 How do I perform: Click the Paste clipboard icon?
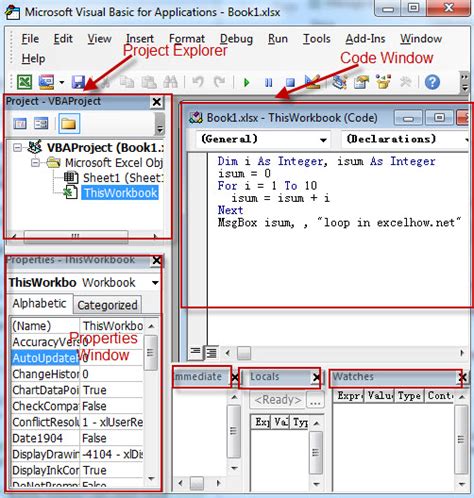tap(149, 82)
